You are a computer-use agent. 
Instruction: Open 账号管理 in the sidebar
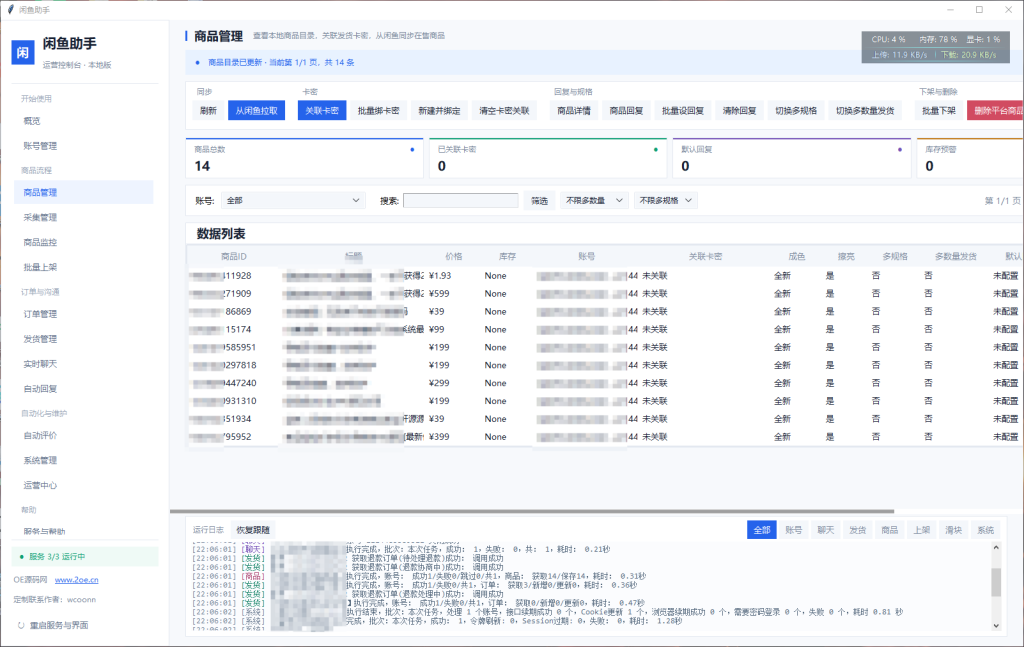pos(84,146)
